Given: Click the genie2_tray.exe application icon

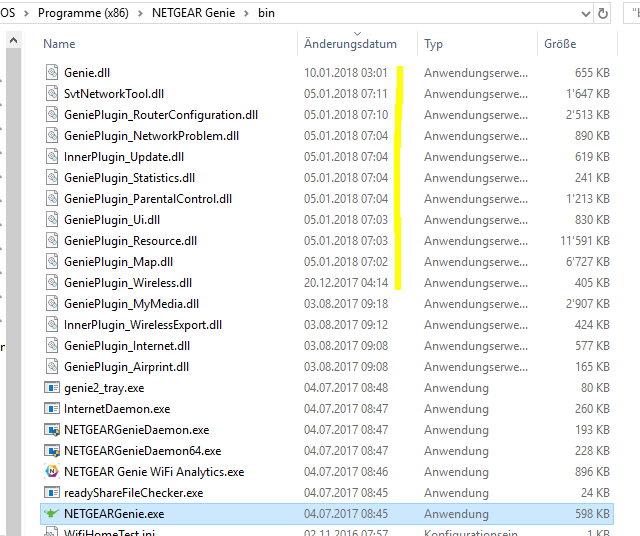Looking at the screenshot, I should tap(52, 387).
